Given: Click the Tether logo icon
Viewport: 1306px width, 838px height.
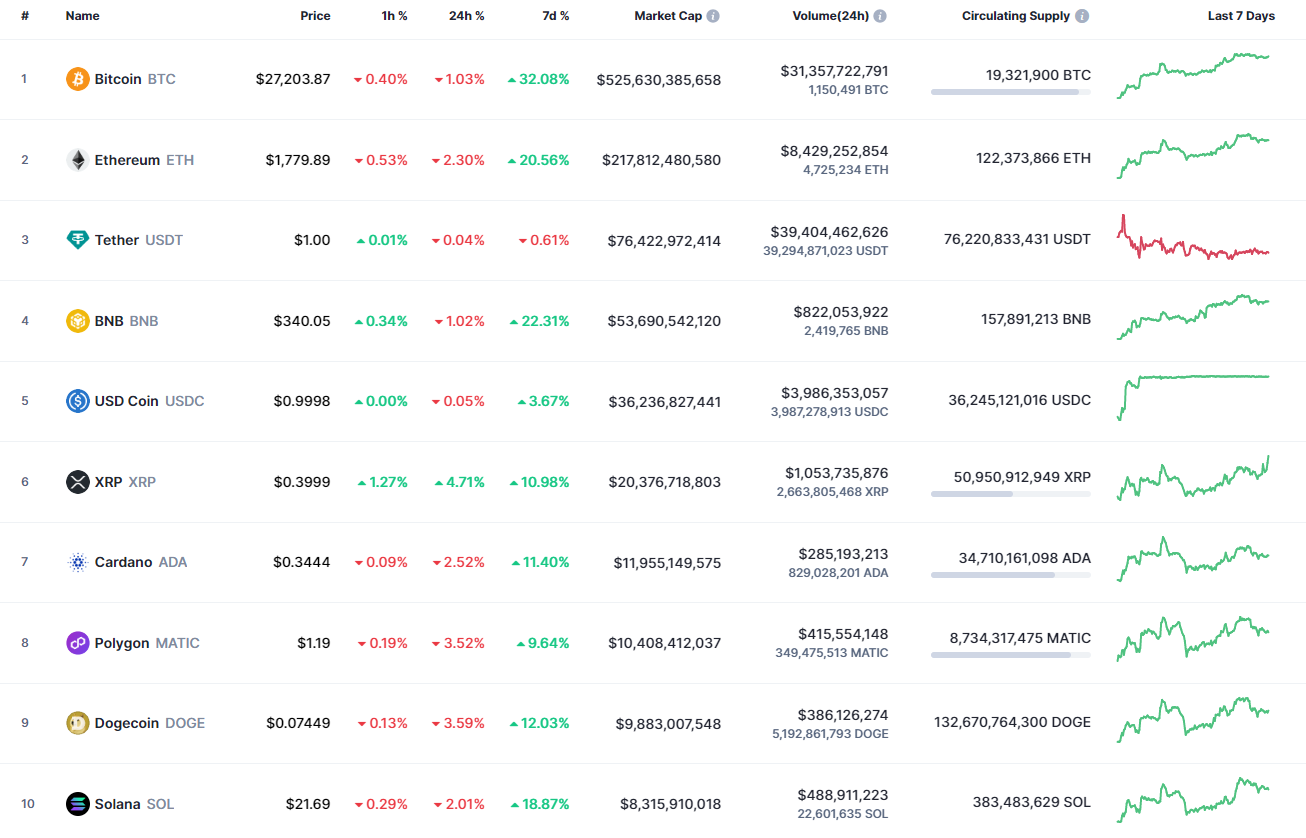Looking at the screenshot, I should tap(77, 240).
